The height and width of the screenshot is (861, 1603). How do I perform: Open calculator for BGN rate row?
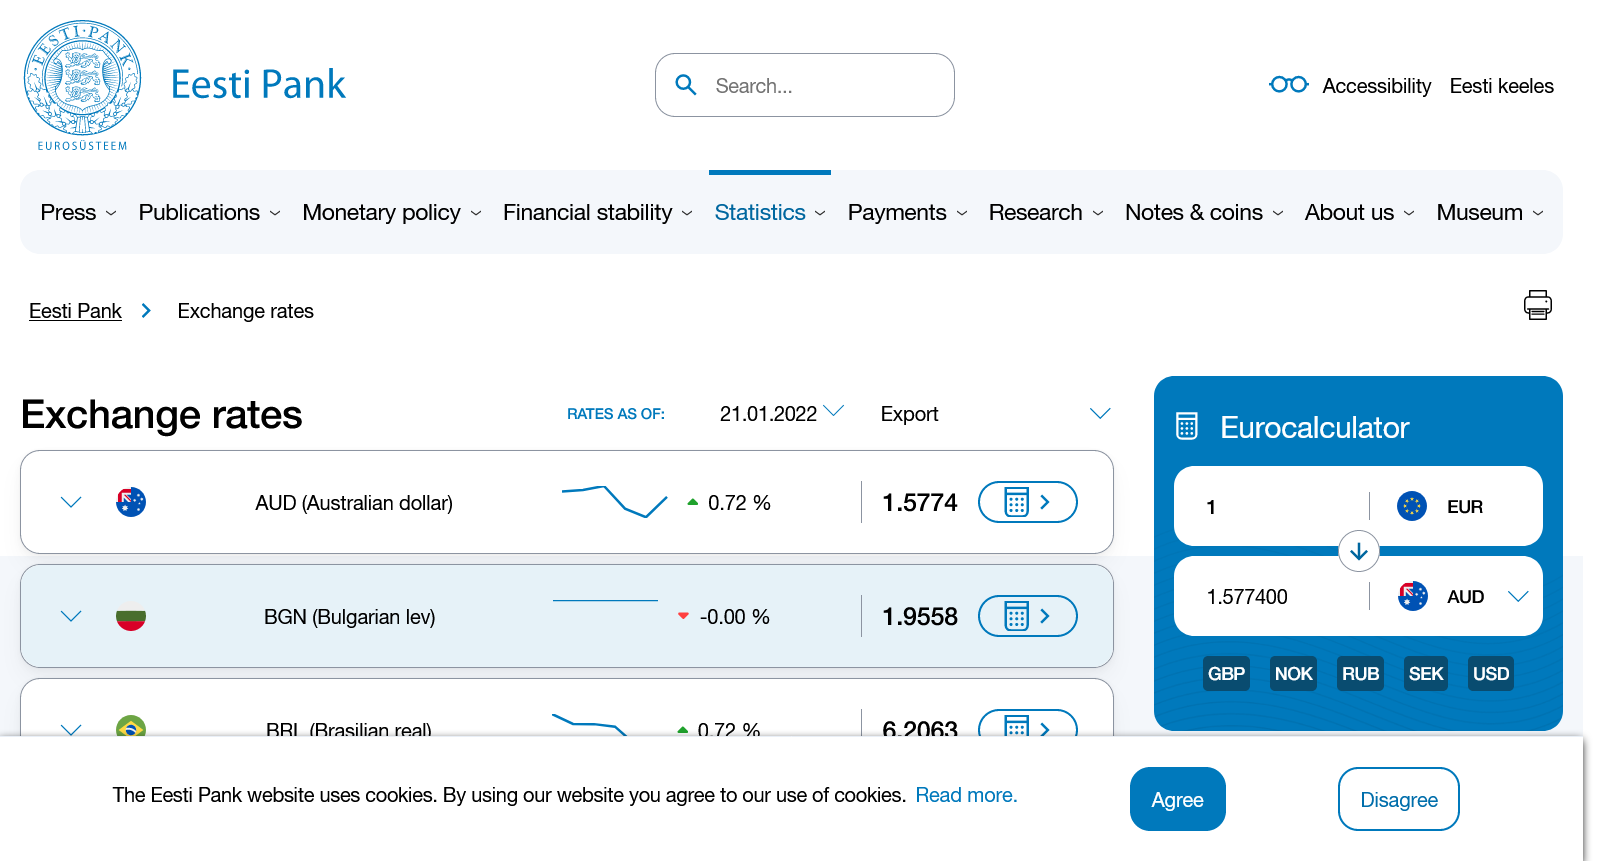tap(1027, 616)
